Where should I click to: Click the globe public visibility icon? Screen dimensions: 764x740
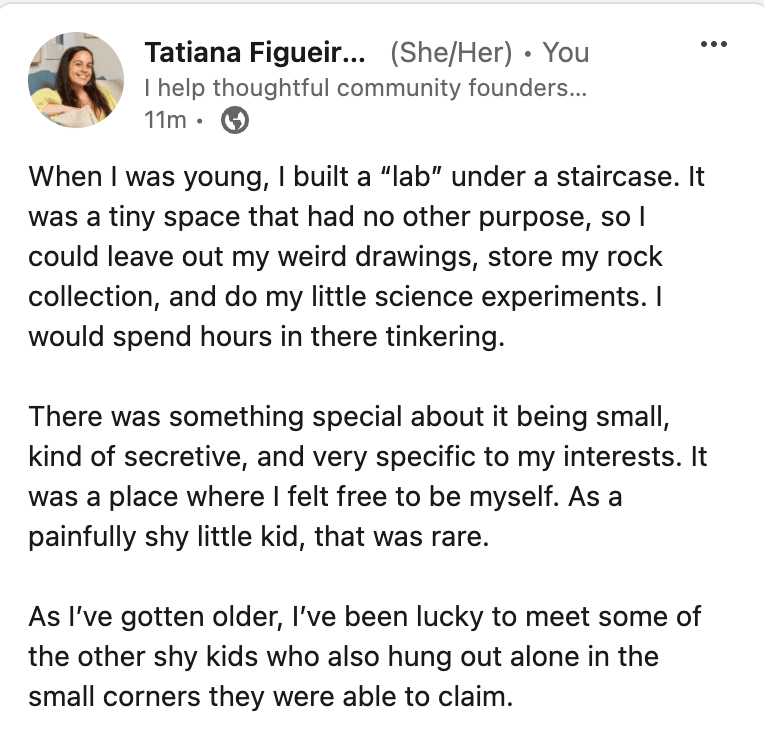pyautogui.click(x=234, y=121)
